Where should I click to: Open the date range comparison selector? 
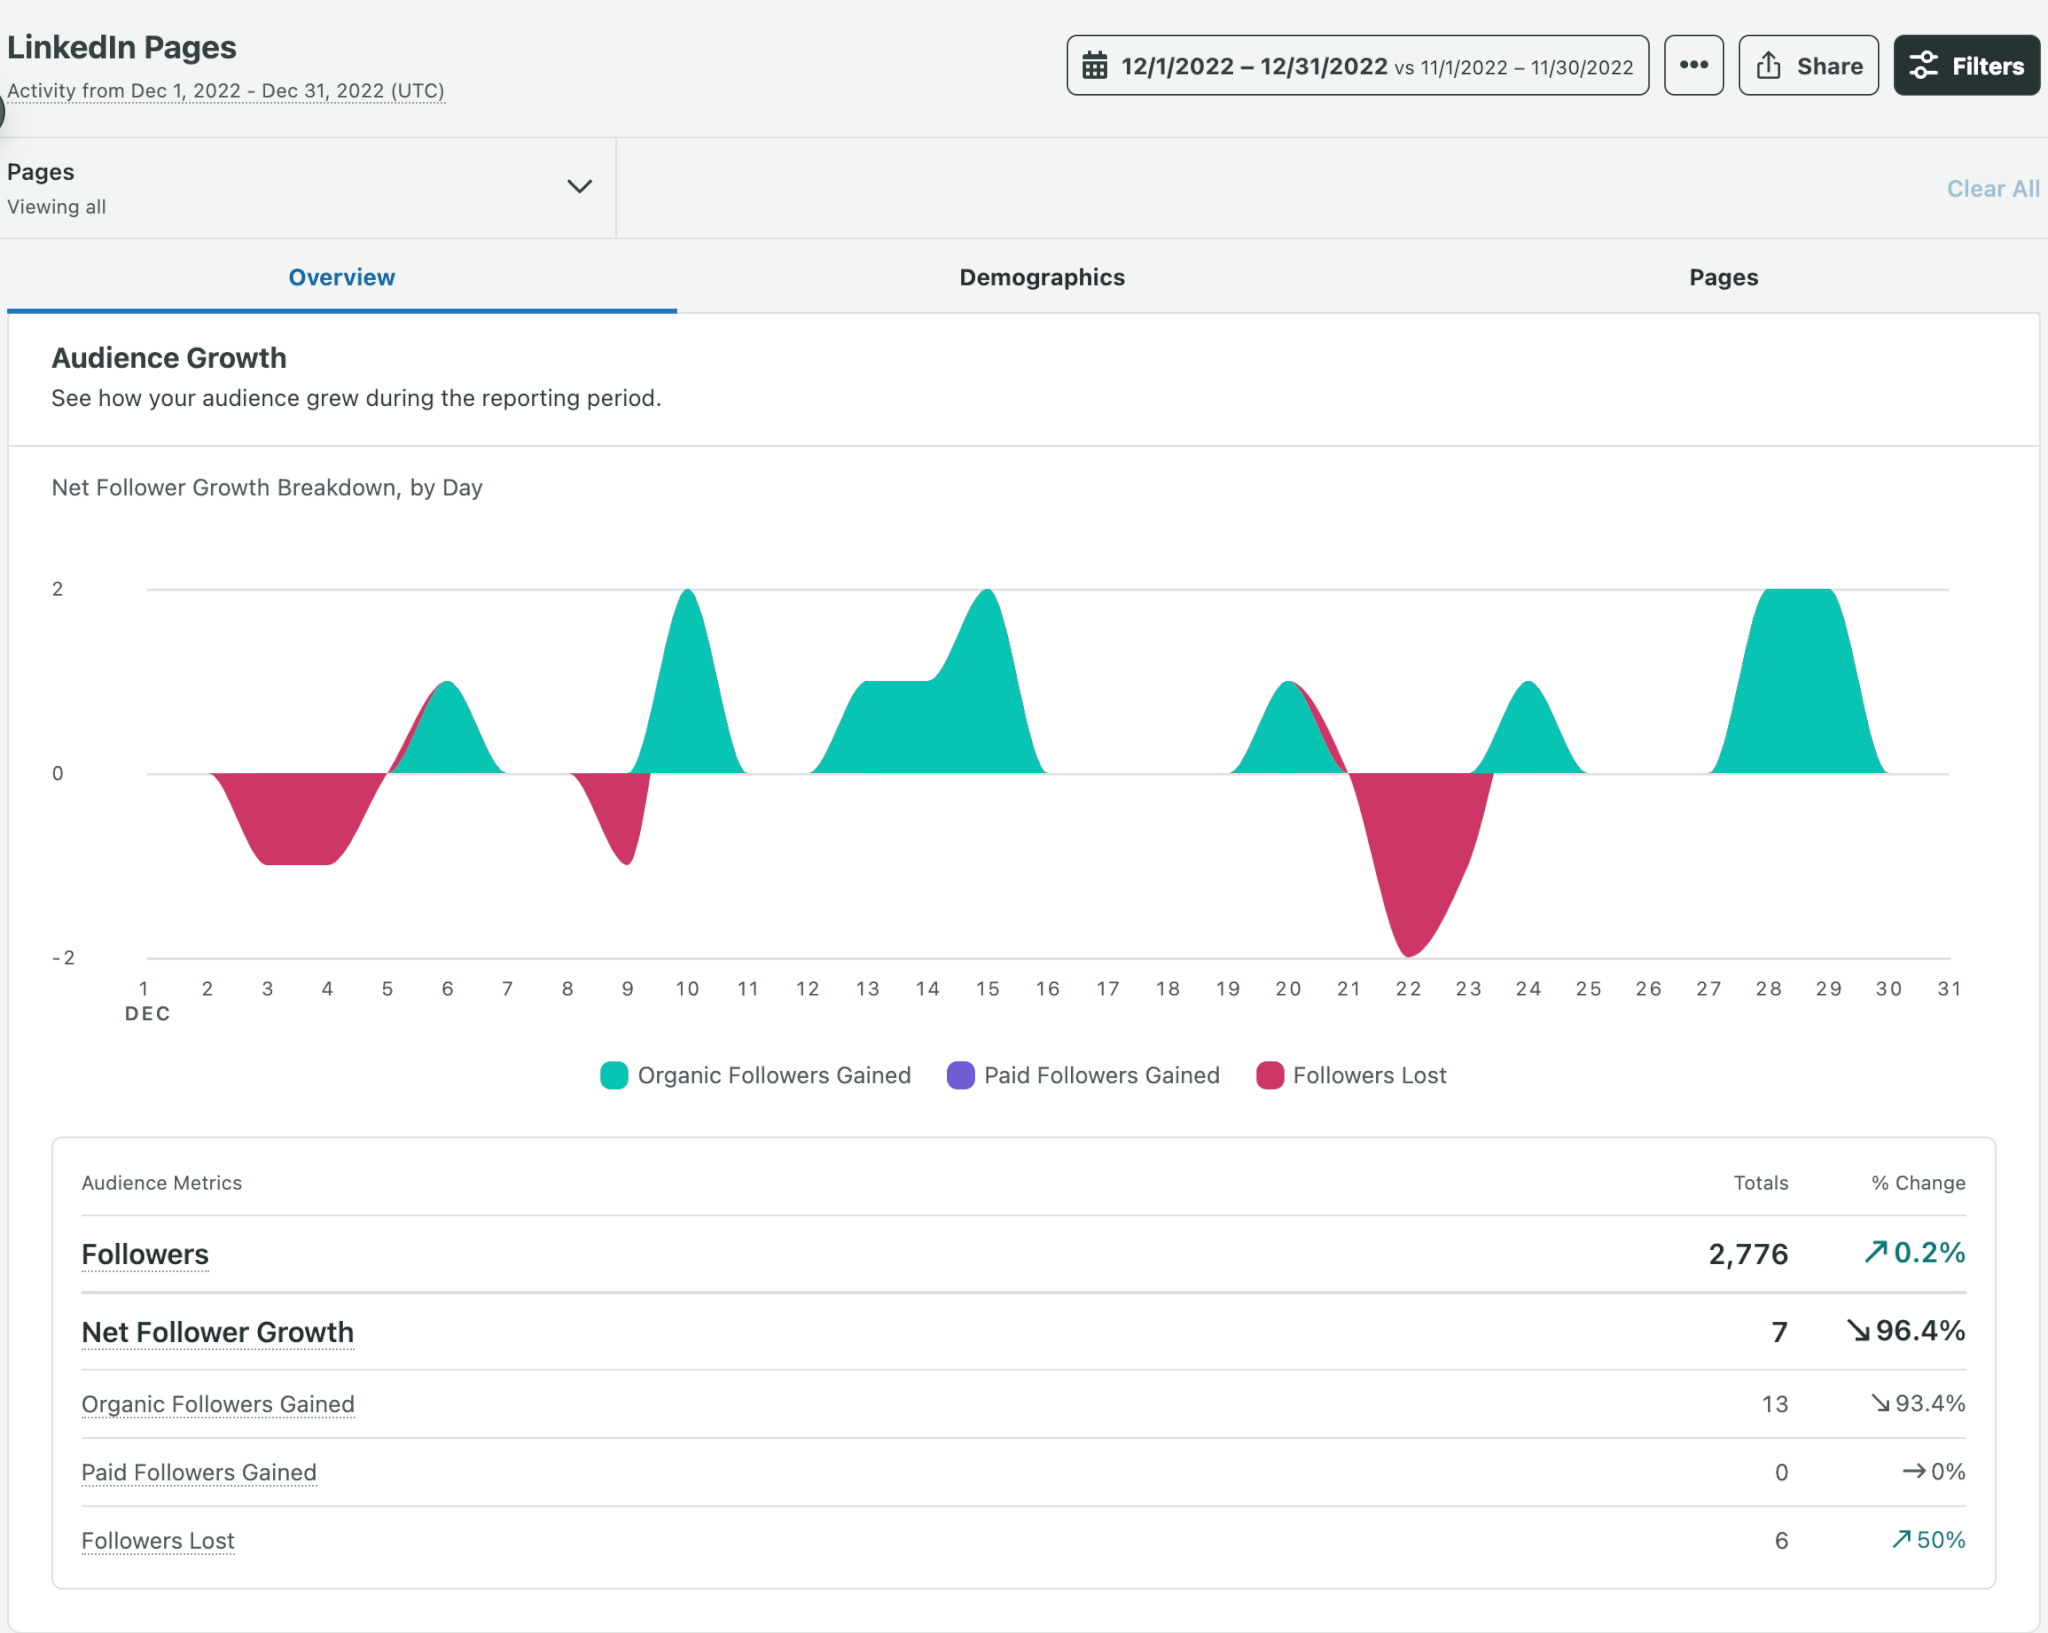pyautogui.click(x=1355, y=65)
